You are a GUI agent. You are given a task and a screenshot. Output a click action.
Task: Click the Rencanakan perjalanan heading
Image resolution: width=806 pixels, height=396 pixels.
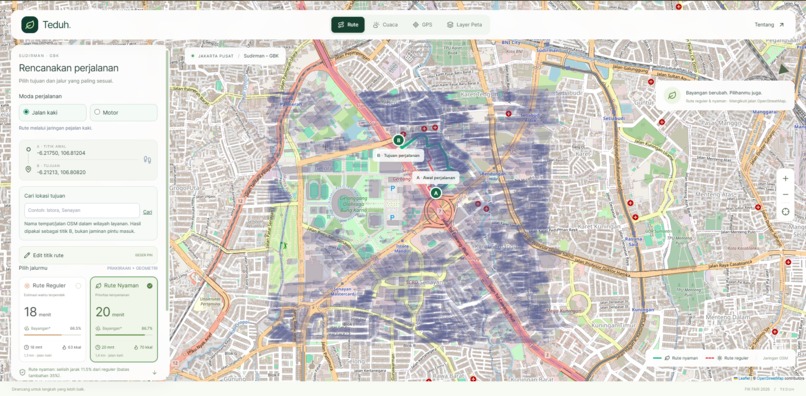pyautogui.click(x=69, y=68)
